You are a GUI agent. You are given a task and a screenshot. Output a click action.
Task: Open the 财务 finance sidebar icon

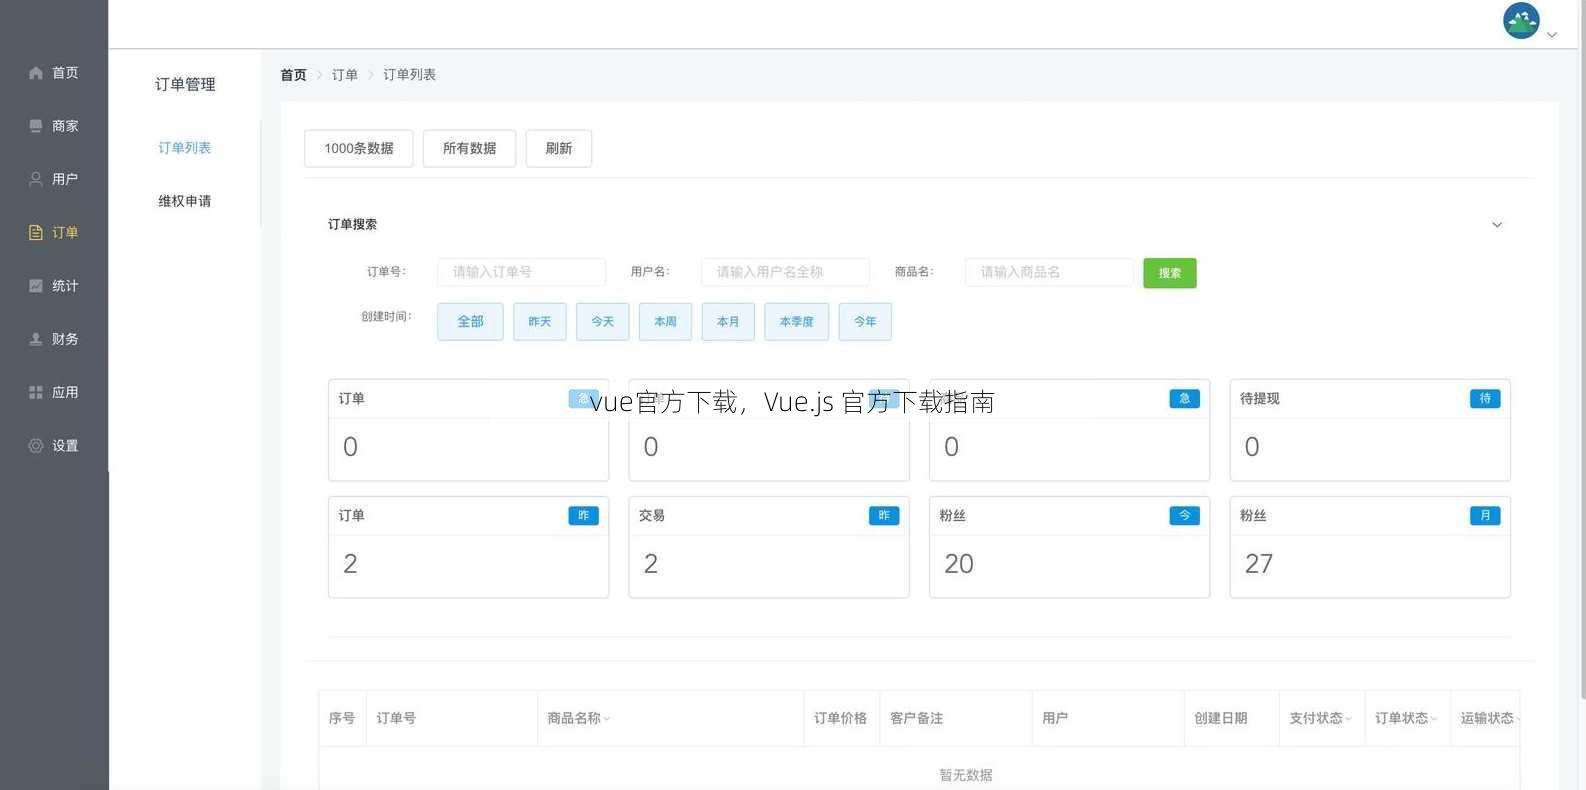pos(36,339)
